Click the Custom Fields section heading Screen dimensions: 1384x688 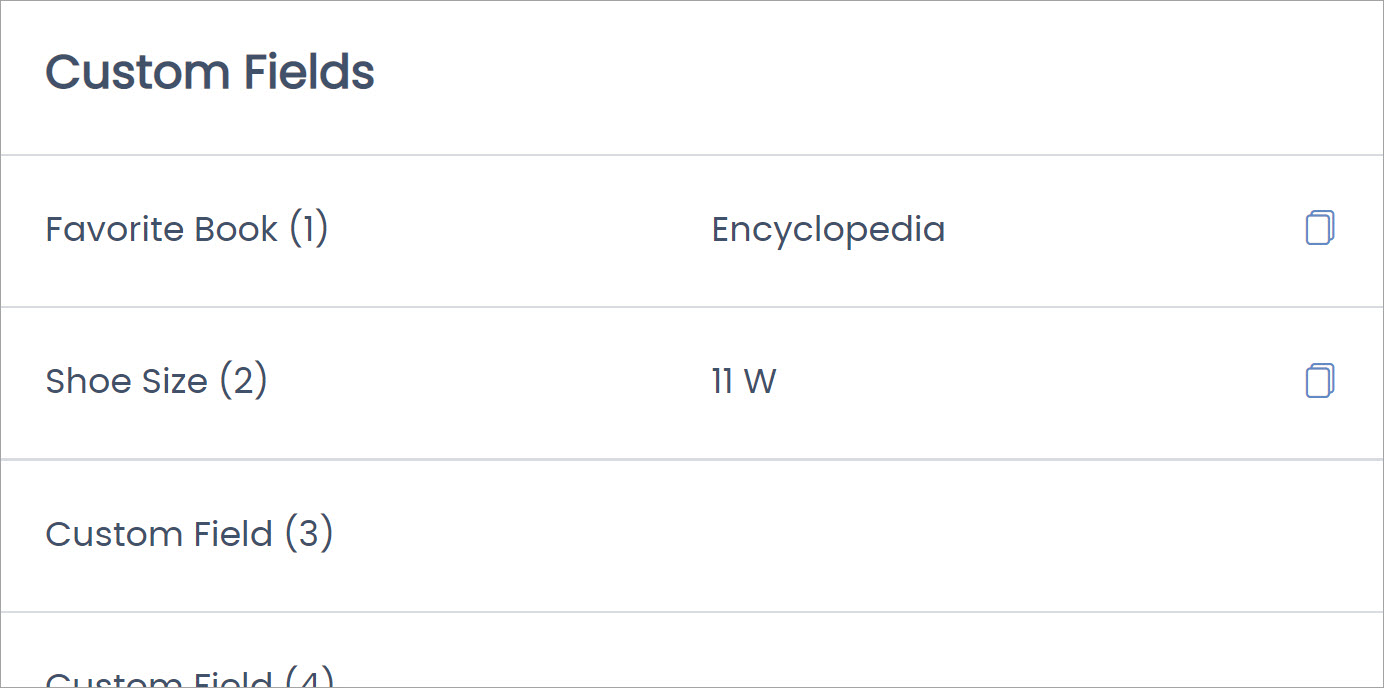pos(209,71)
